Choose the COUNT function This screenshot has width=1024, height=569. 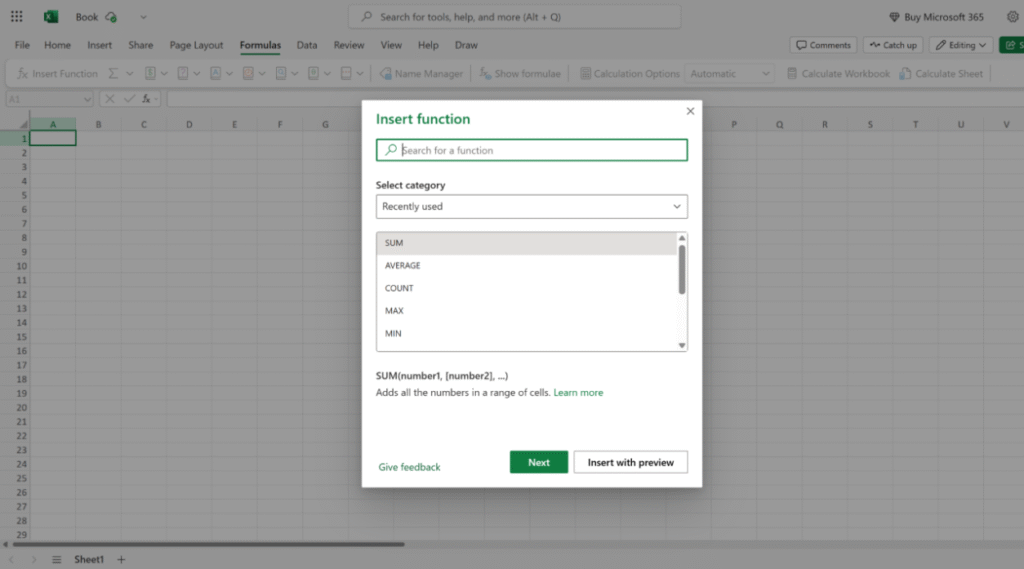(x=399, y=288)
